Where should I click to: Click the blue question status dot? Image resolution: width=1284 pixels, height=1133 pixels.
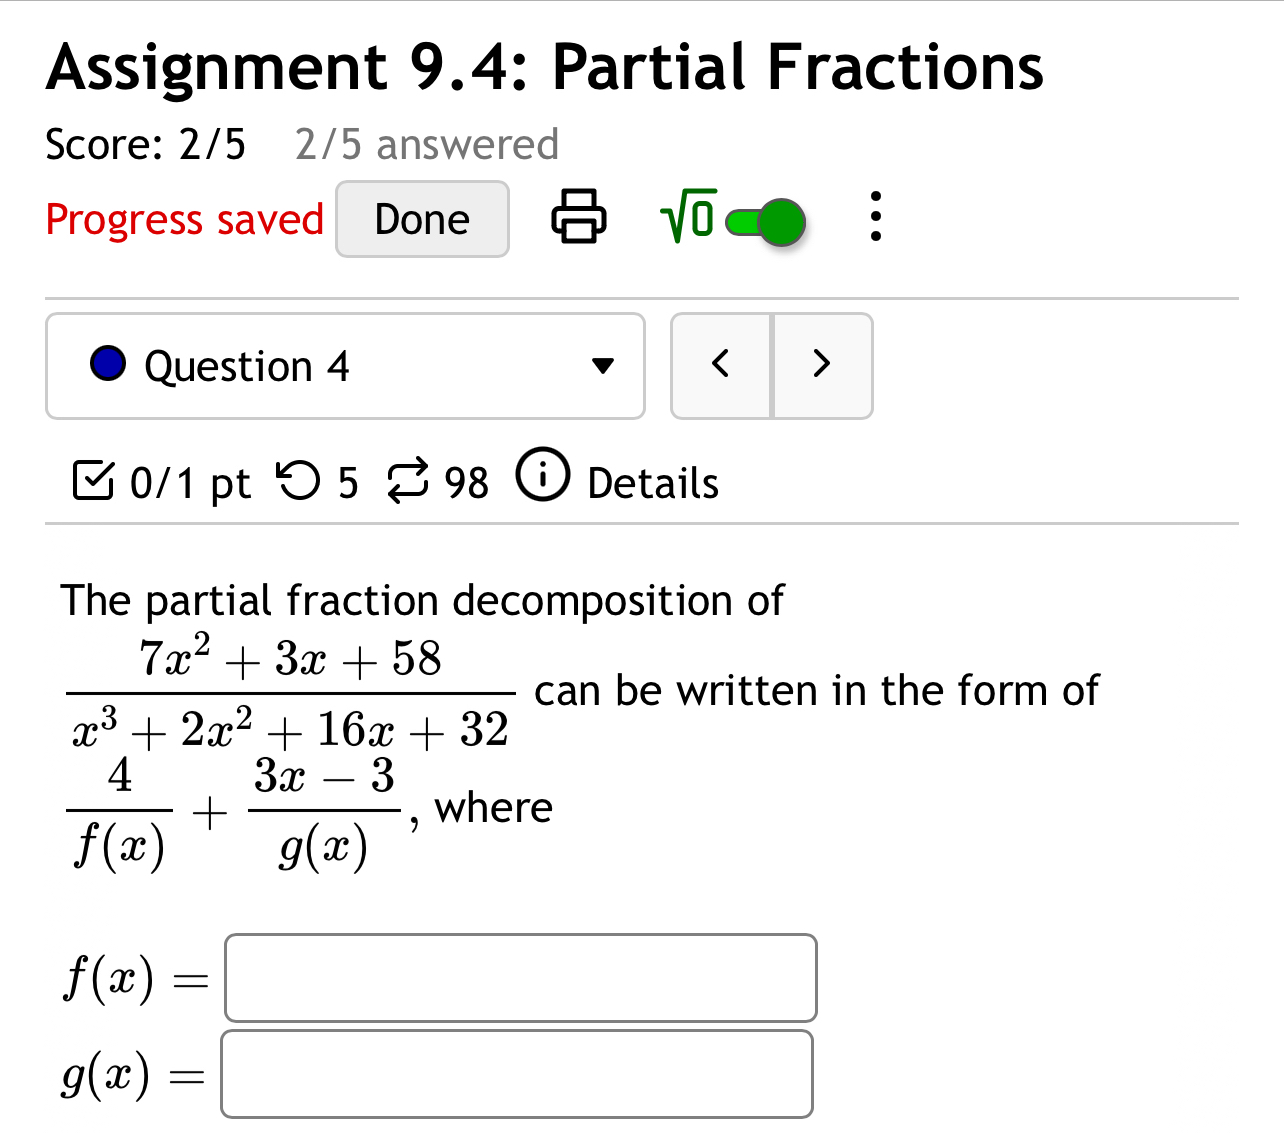[106, 364]
